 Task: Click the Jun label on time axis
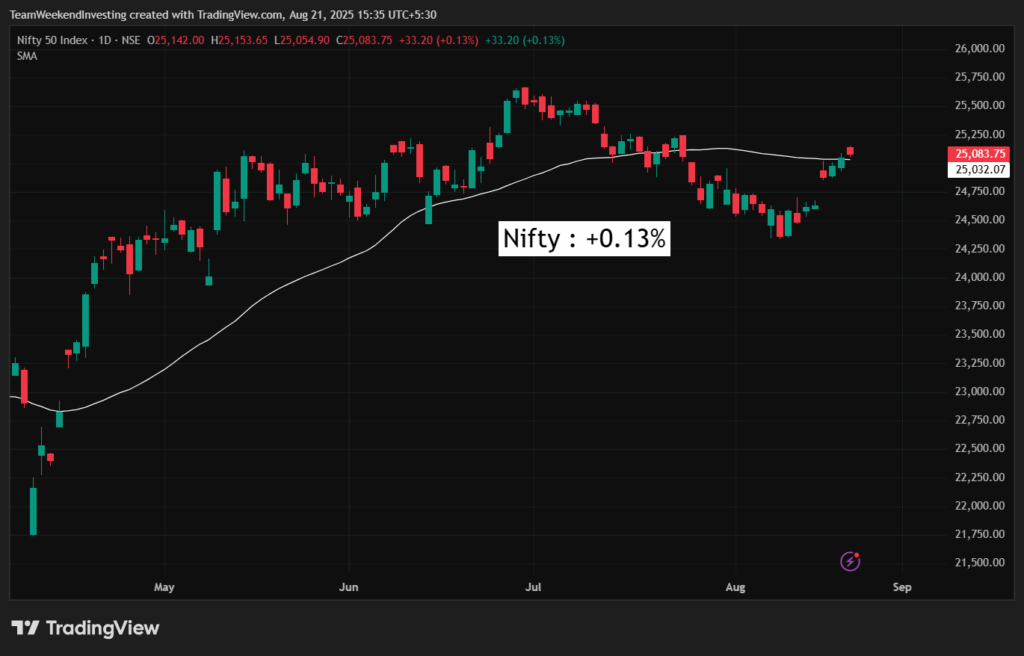point(349,587)
